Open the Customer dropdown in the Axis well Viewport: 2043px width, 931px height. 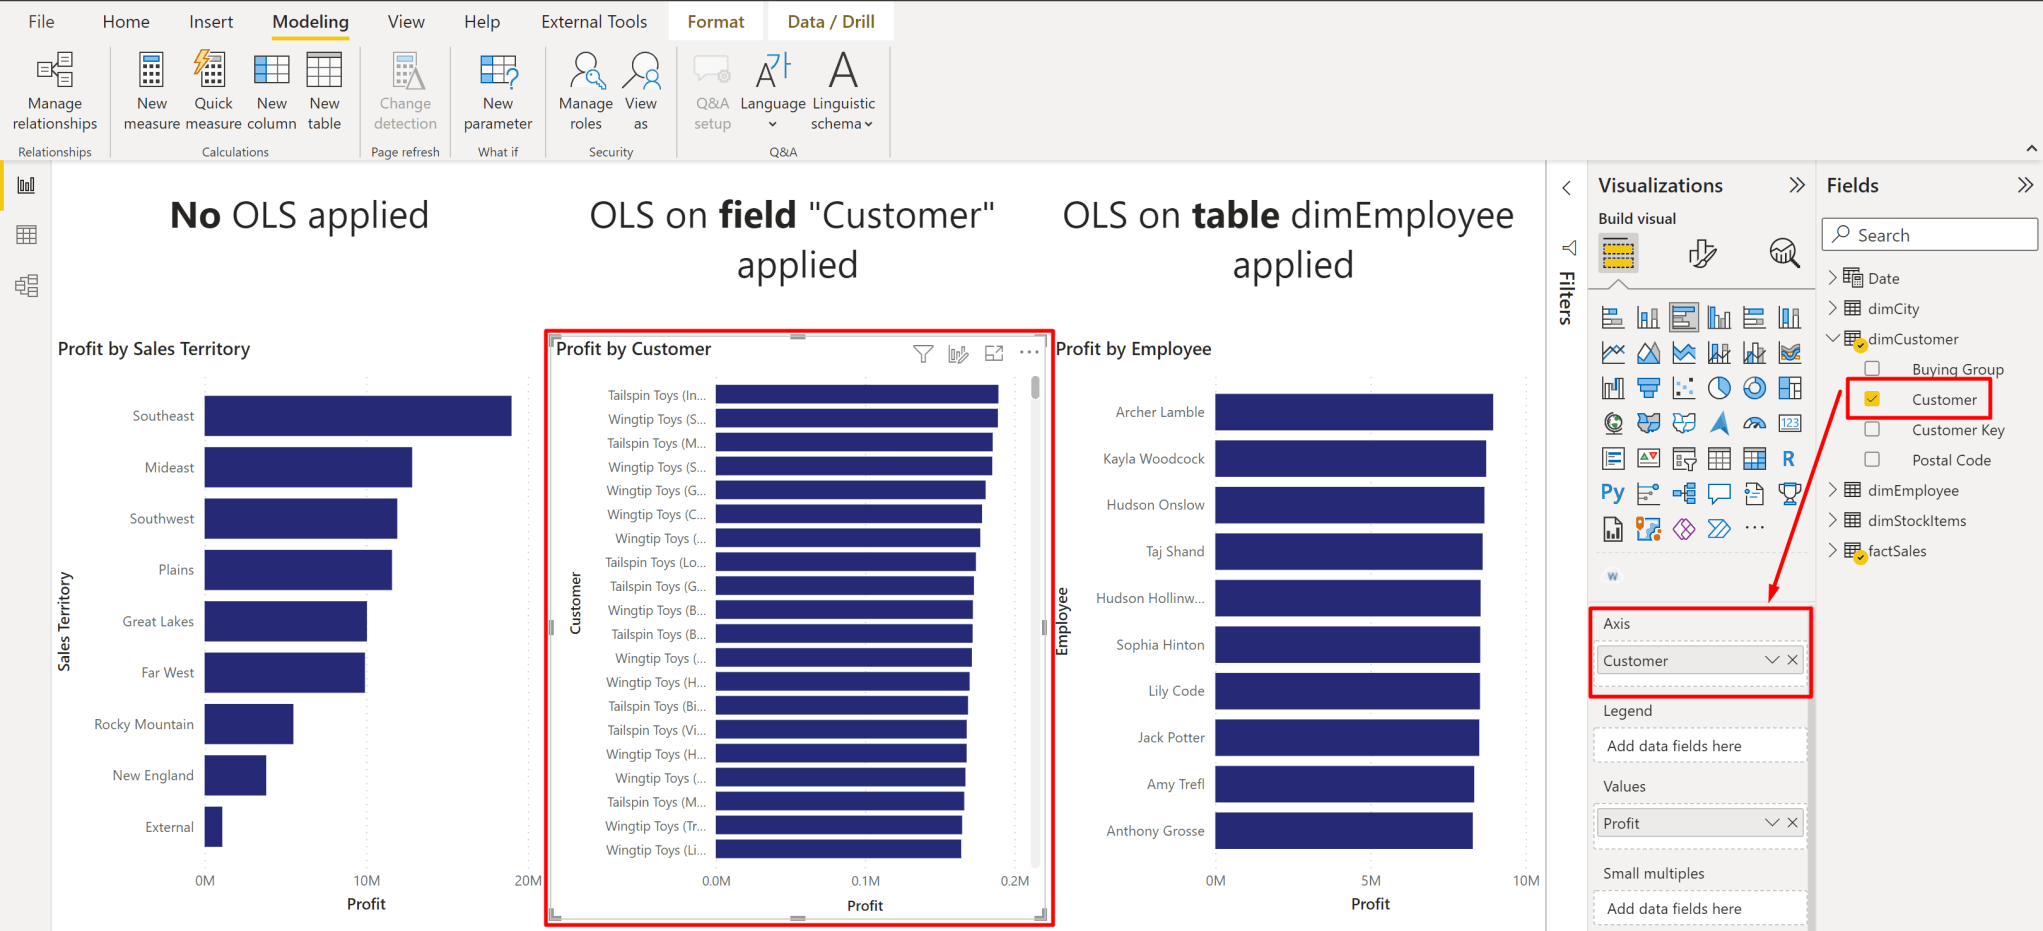pos(1769,660)
